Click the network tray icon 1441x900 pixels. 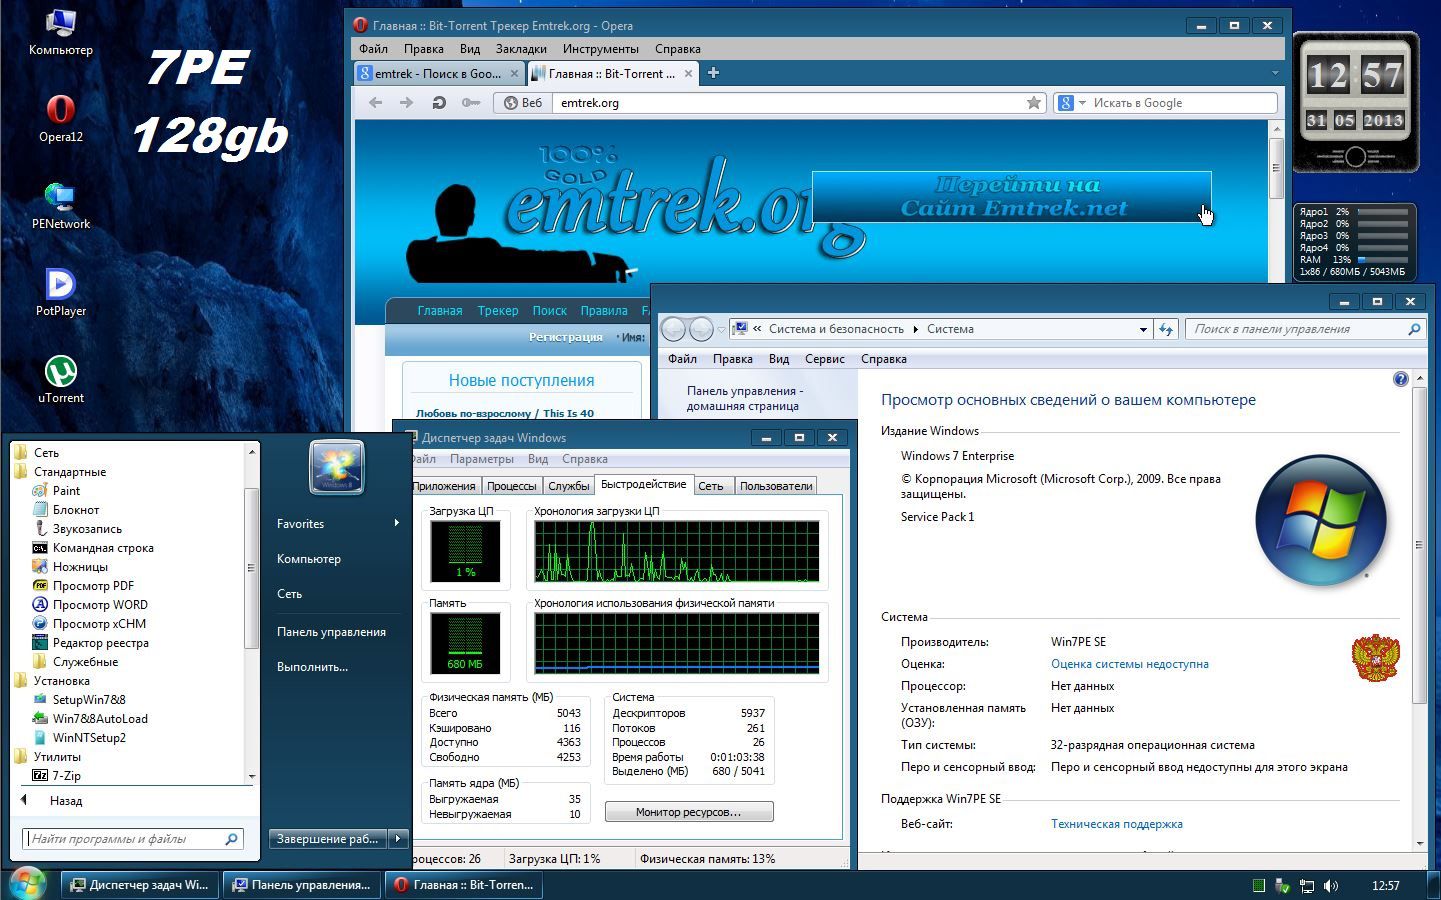(1306, 885)
